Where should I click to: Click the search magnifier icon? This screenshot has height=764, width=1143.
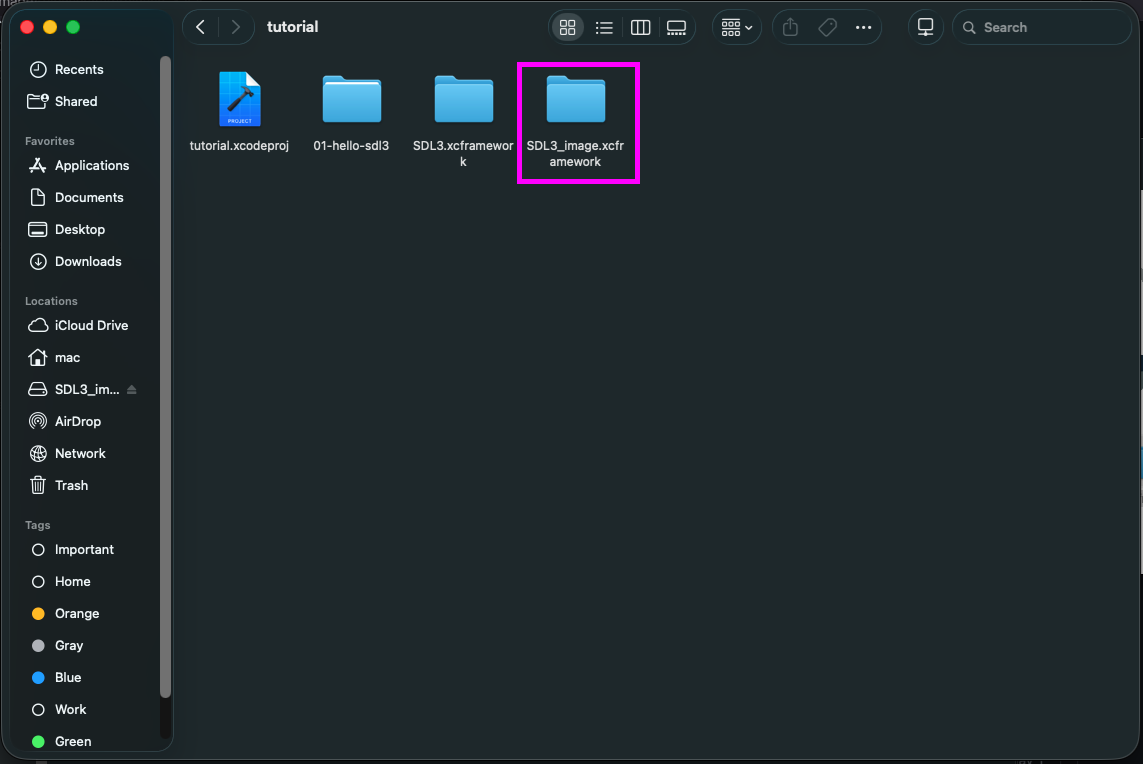(x=969, y=28)
